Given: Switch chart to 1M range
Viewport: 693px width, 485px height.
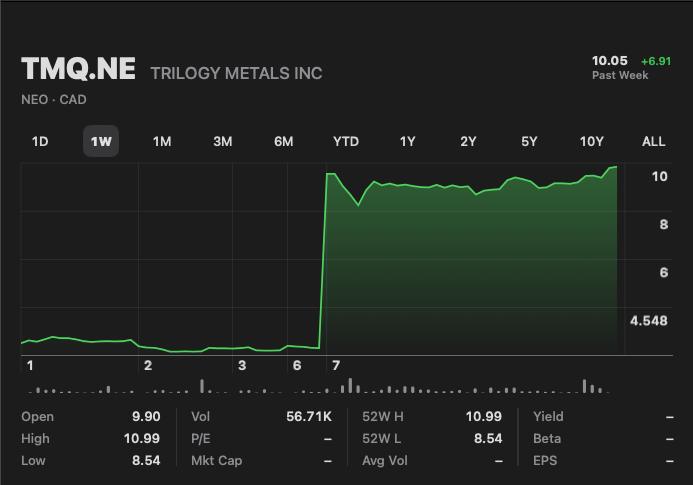Looking at the screenshot, I should click(x=162, y=141).
